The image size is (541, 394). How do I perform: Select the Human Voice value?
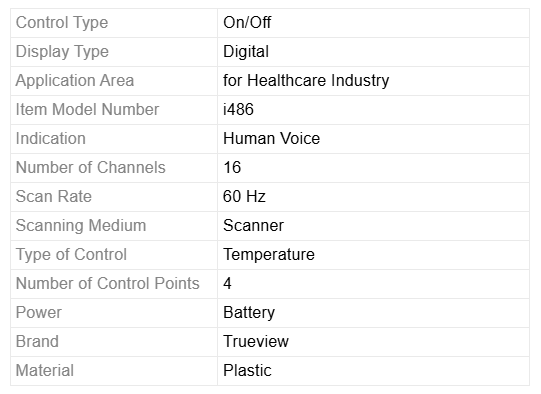coord(272,139)
